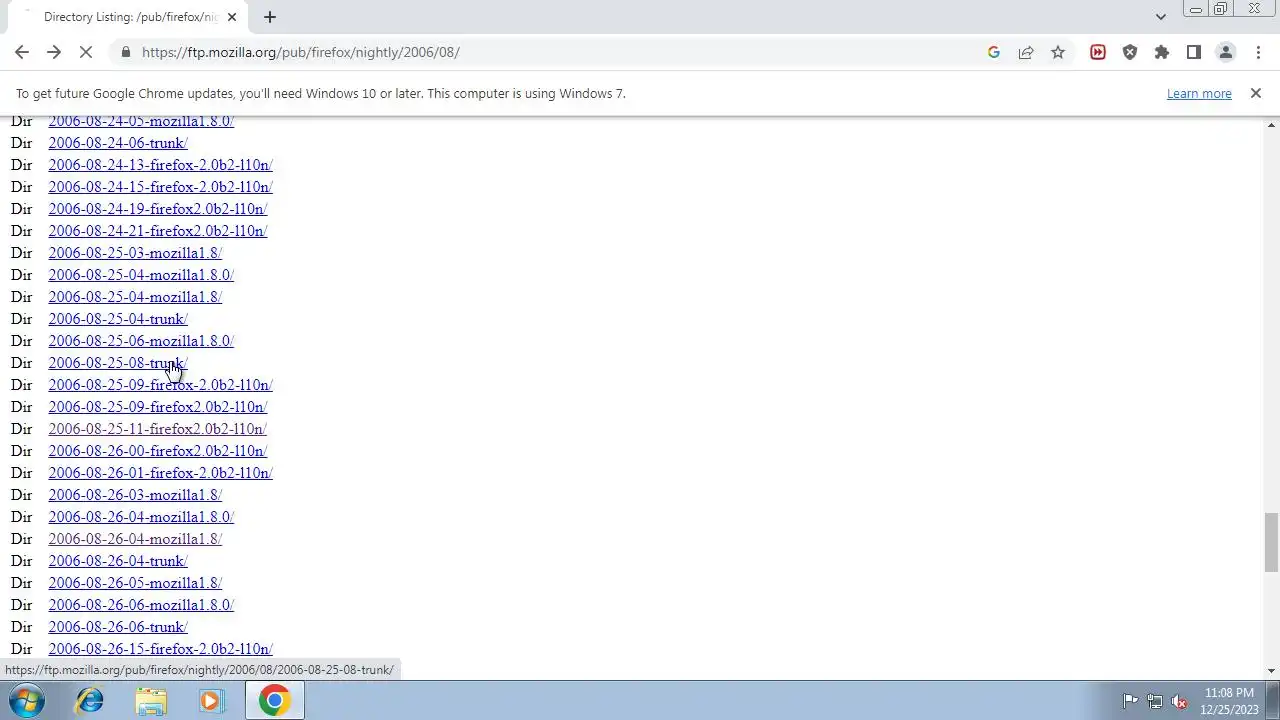
Task: Open 2006-08-26-06-trunk/ directory
Action: click(118, 627)
